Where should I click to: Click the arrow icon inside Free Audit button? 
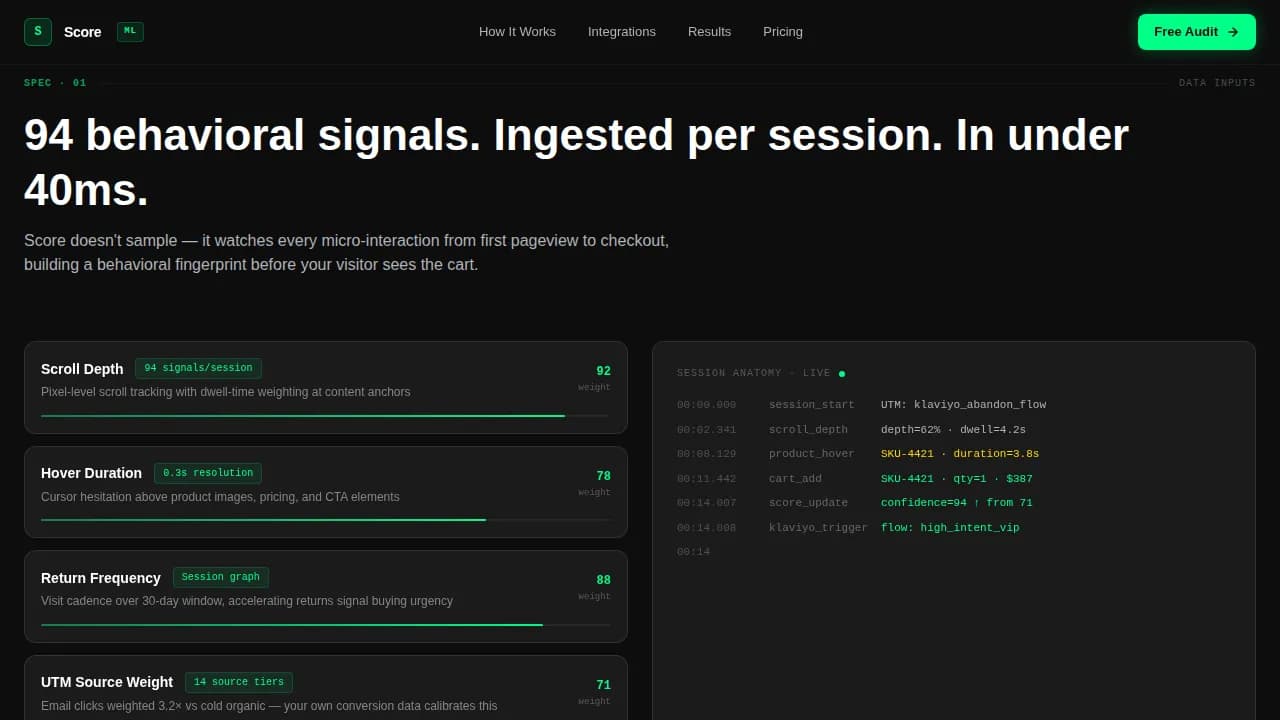click(x=1231, y=31)
